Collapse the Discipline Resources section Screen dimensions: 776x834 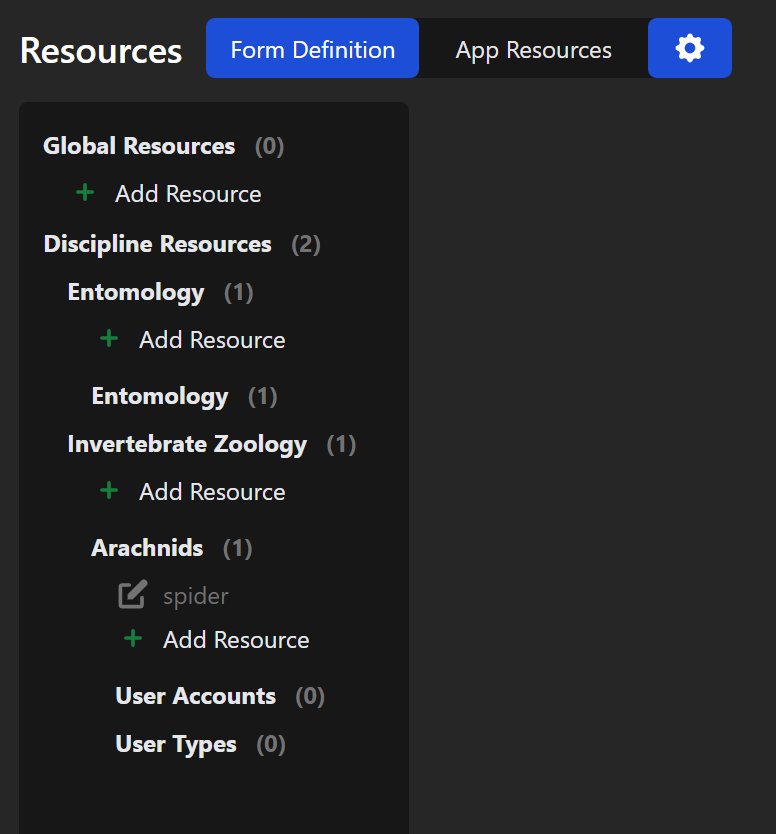click(182, 244)
